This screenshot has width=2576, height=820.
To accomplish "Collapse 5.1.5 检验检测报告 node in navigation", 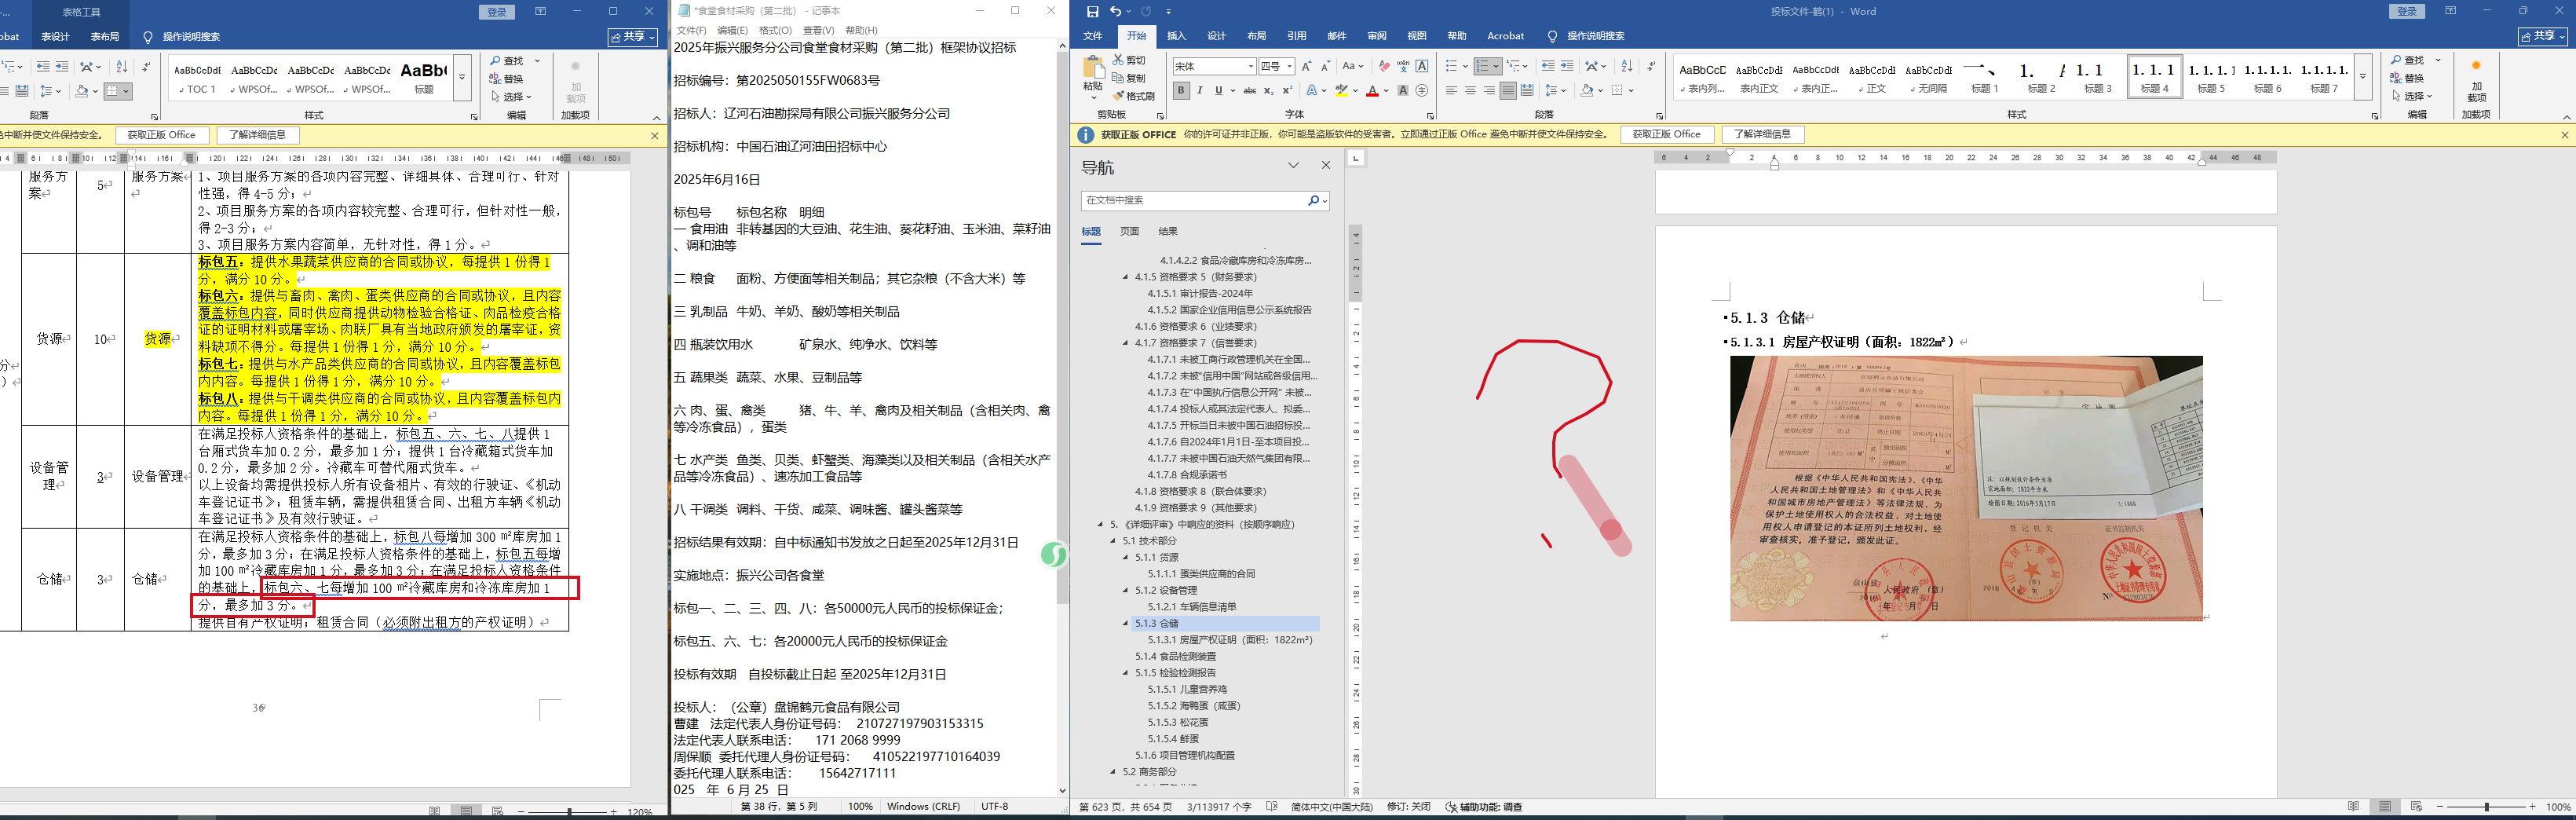I will tap(1125, 673).
